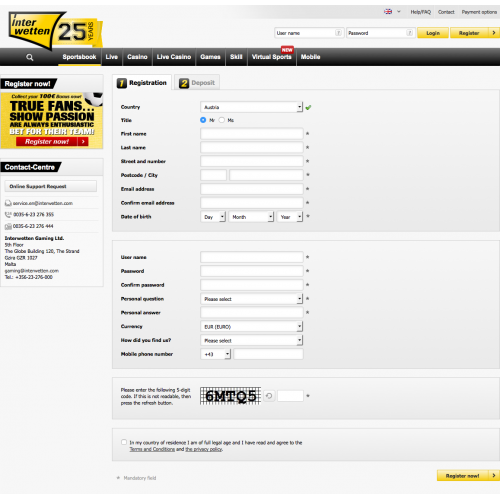Switch to the Deposit tab

click(197, 83)
